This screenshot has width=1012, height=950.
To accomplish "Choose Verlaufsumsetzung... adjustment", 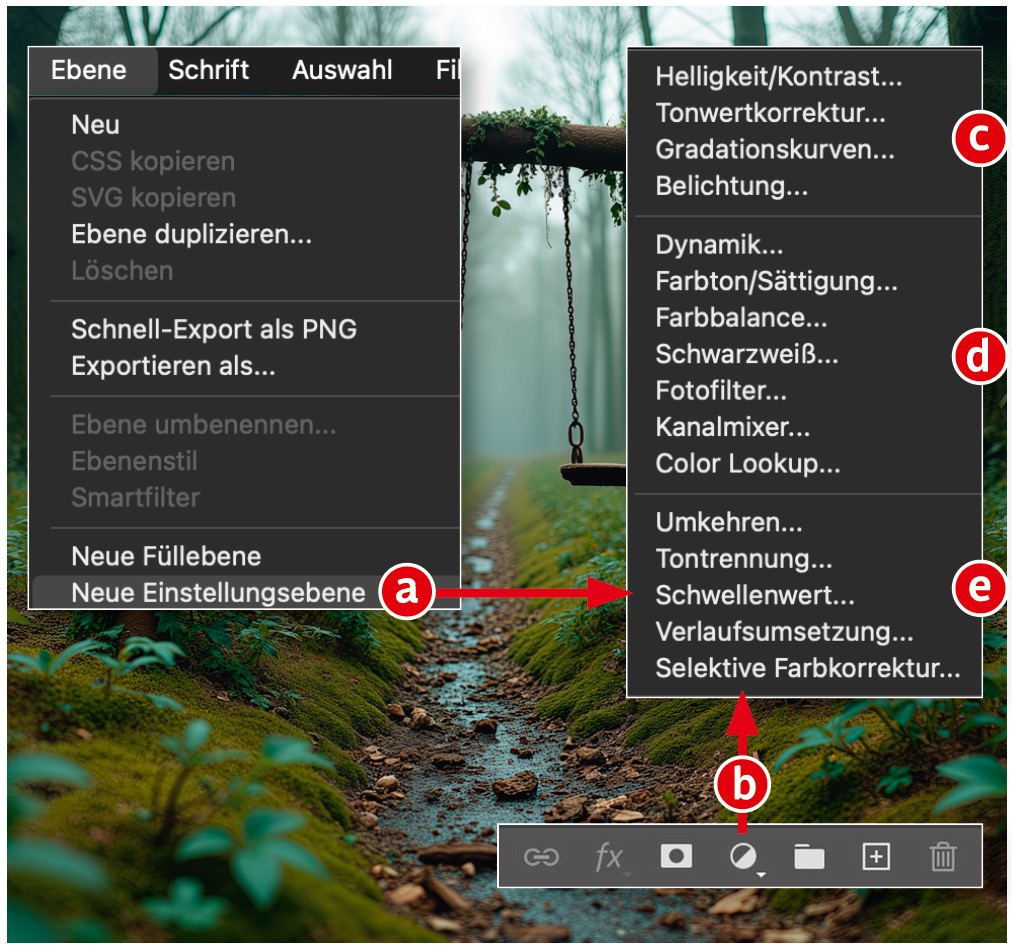I will click(784, 632).
